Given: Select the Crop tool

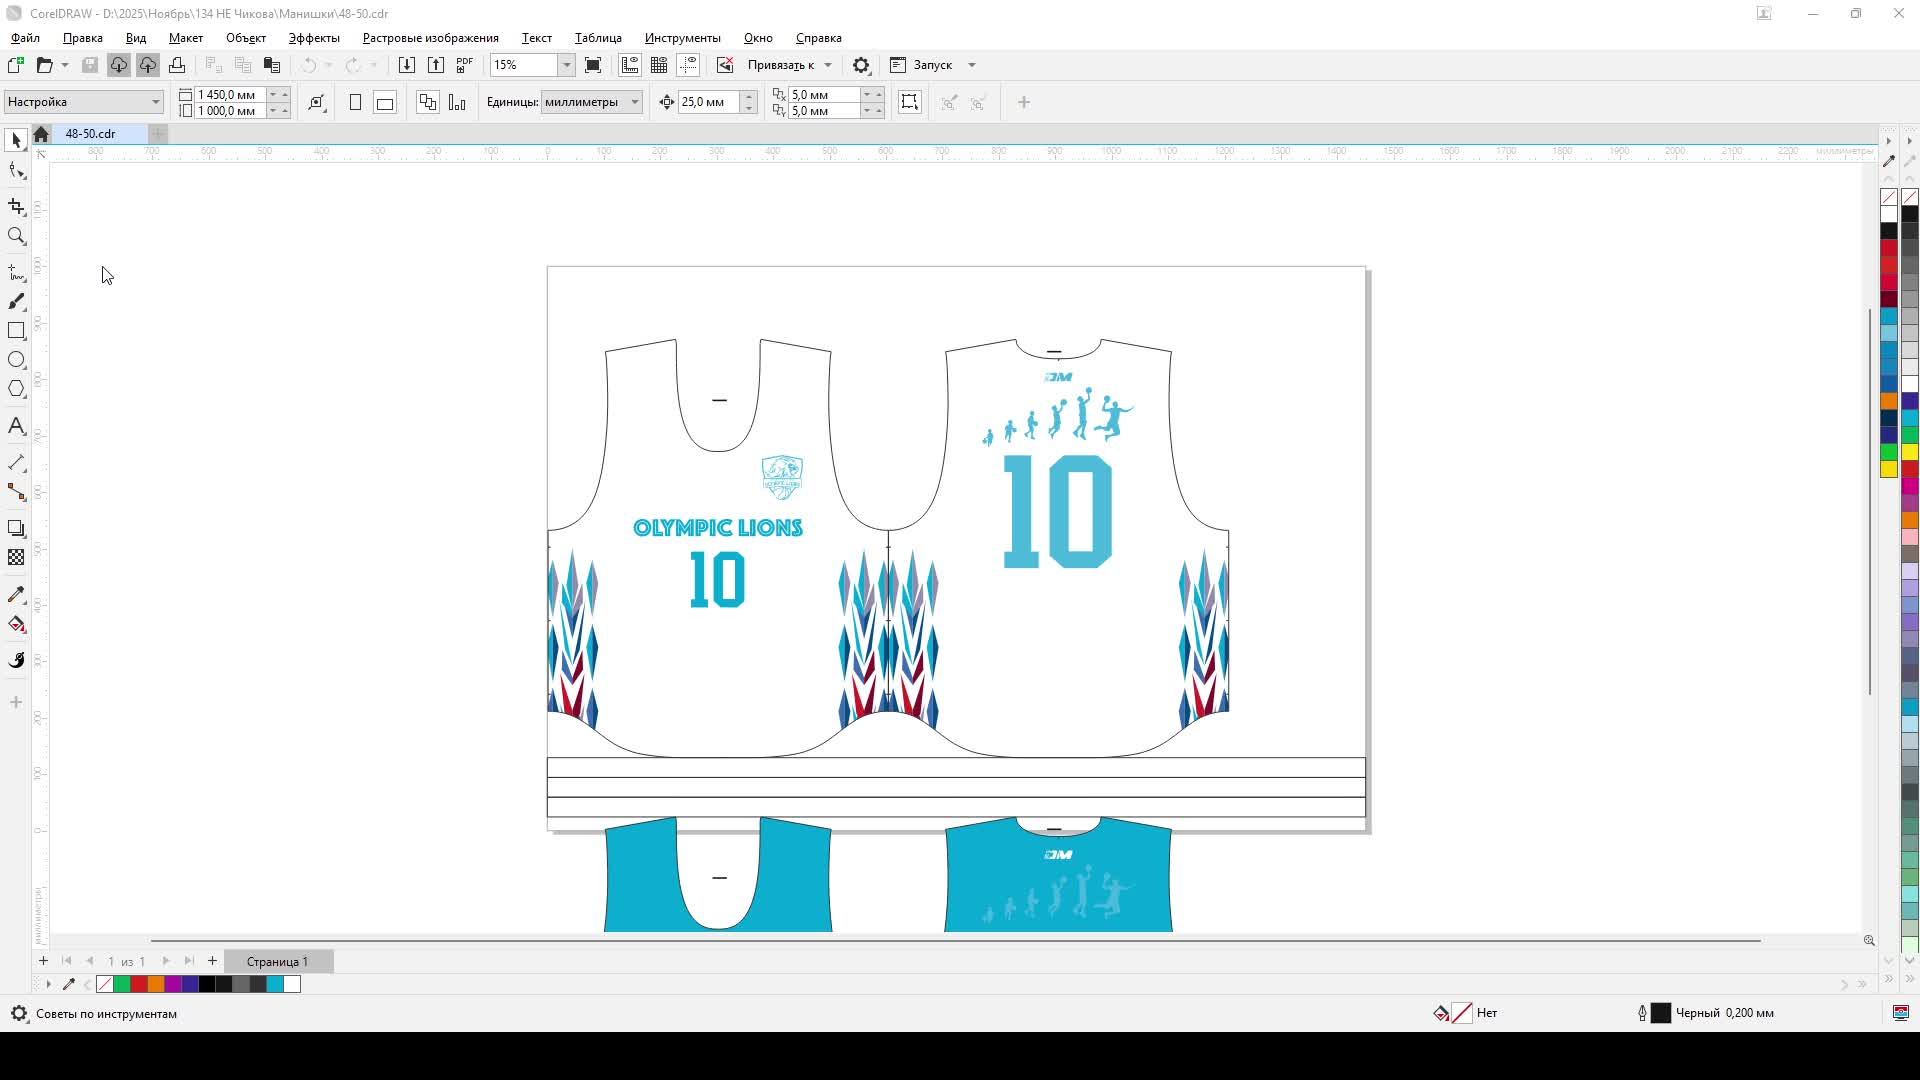Looking at the screenshot, I should [x=16, y=207].
